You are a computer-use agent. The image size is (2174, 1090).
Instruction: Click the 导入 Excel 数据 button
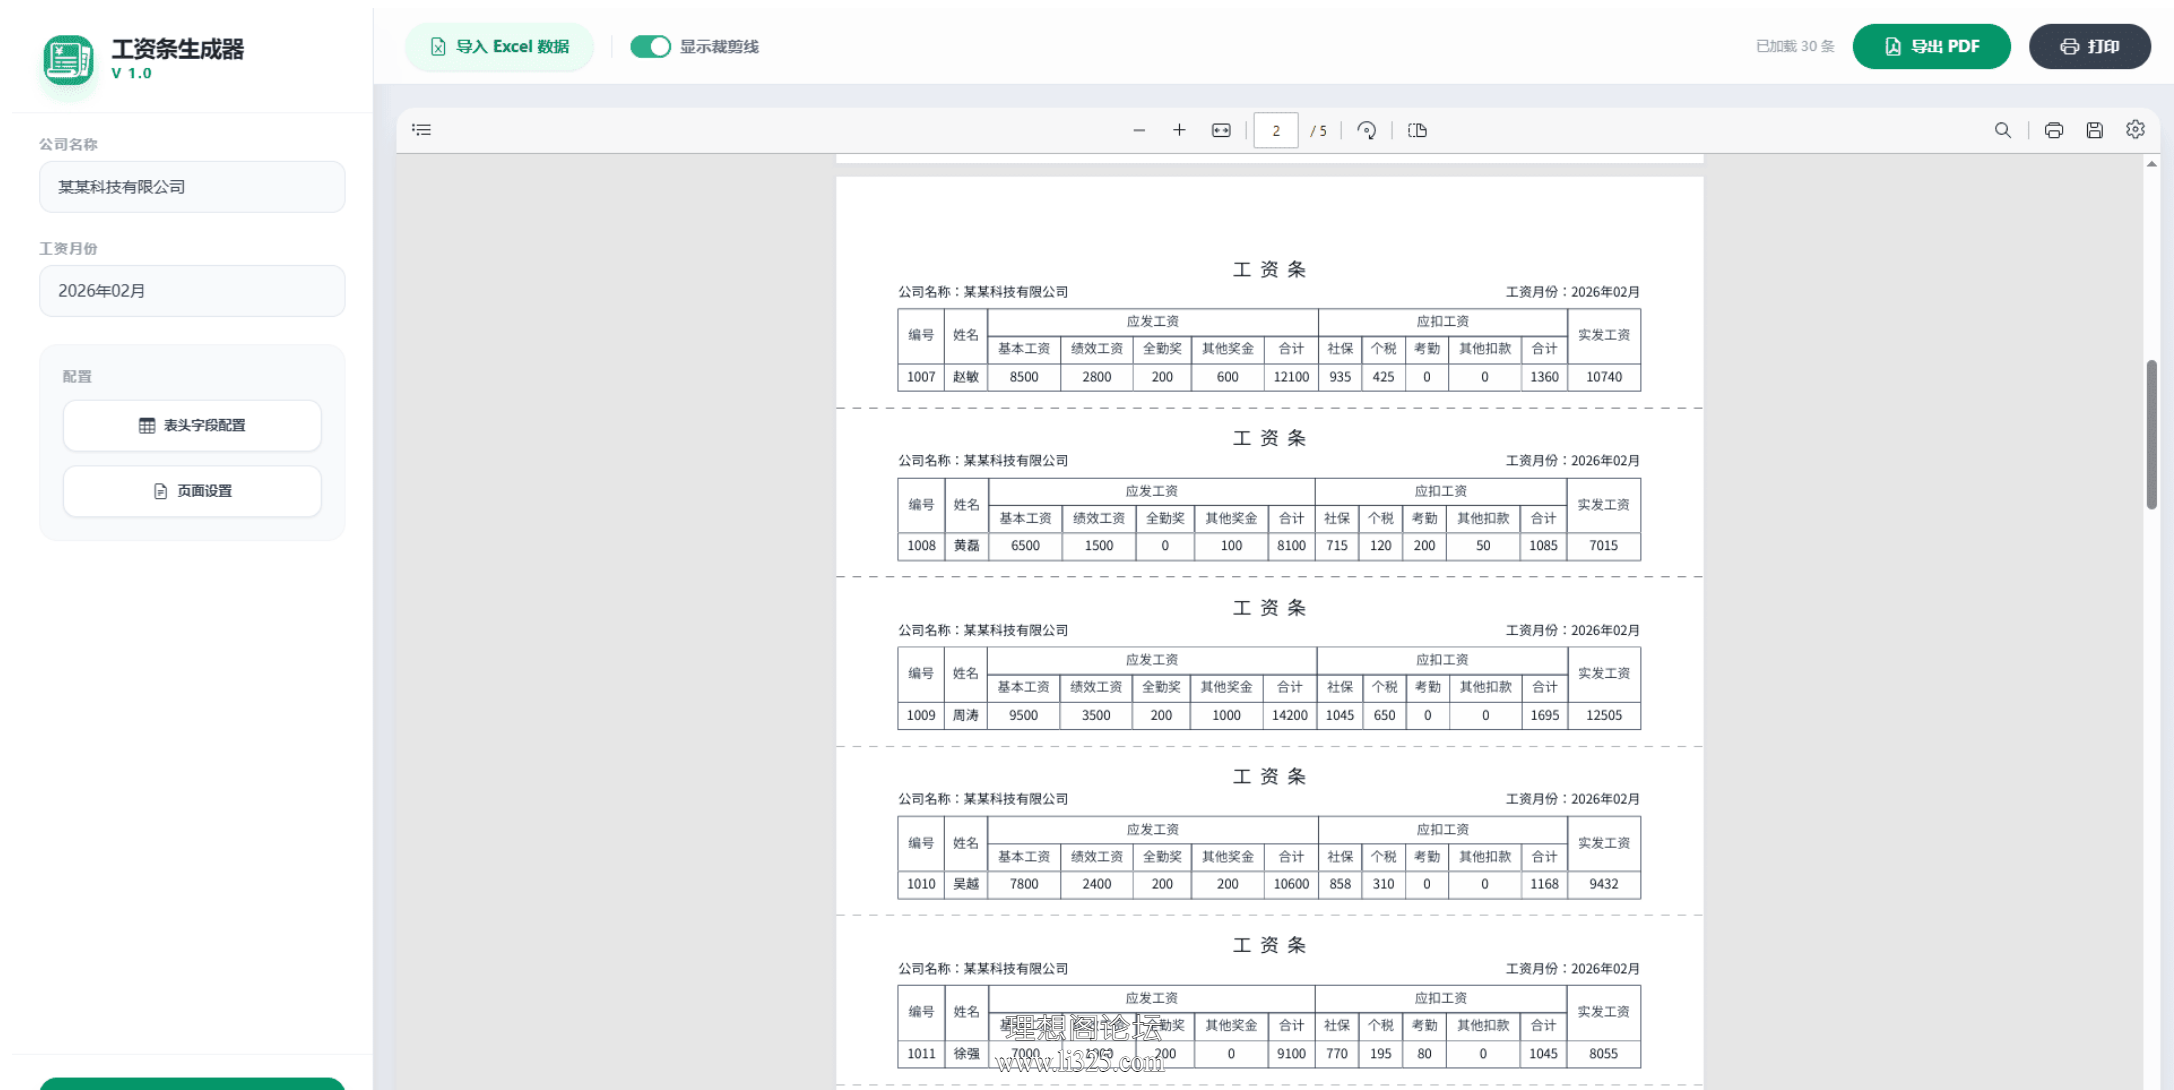pos(500,47)
